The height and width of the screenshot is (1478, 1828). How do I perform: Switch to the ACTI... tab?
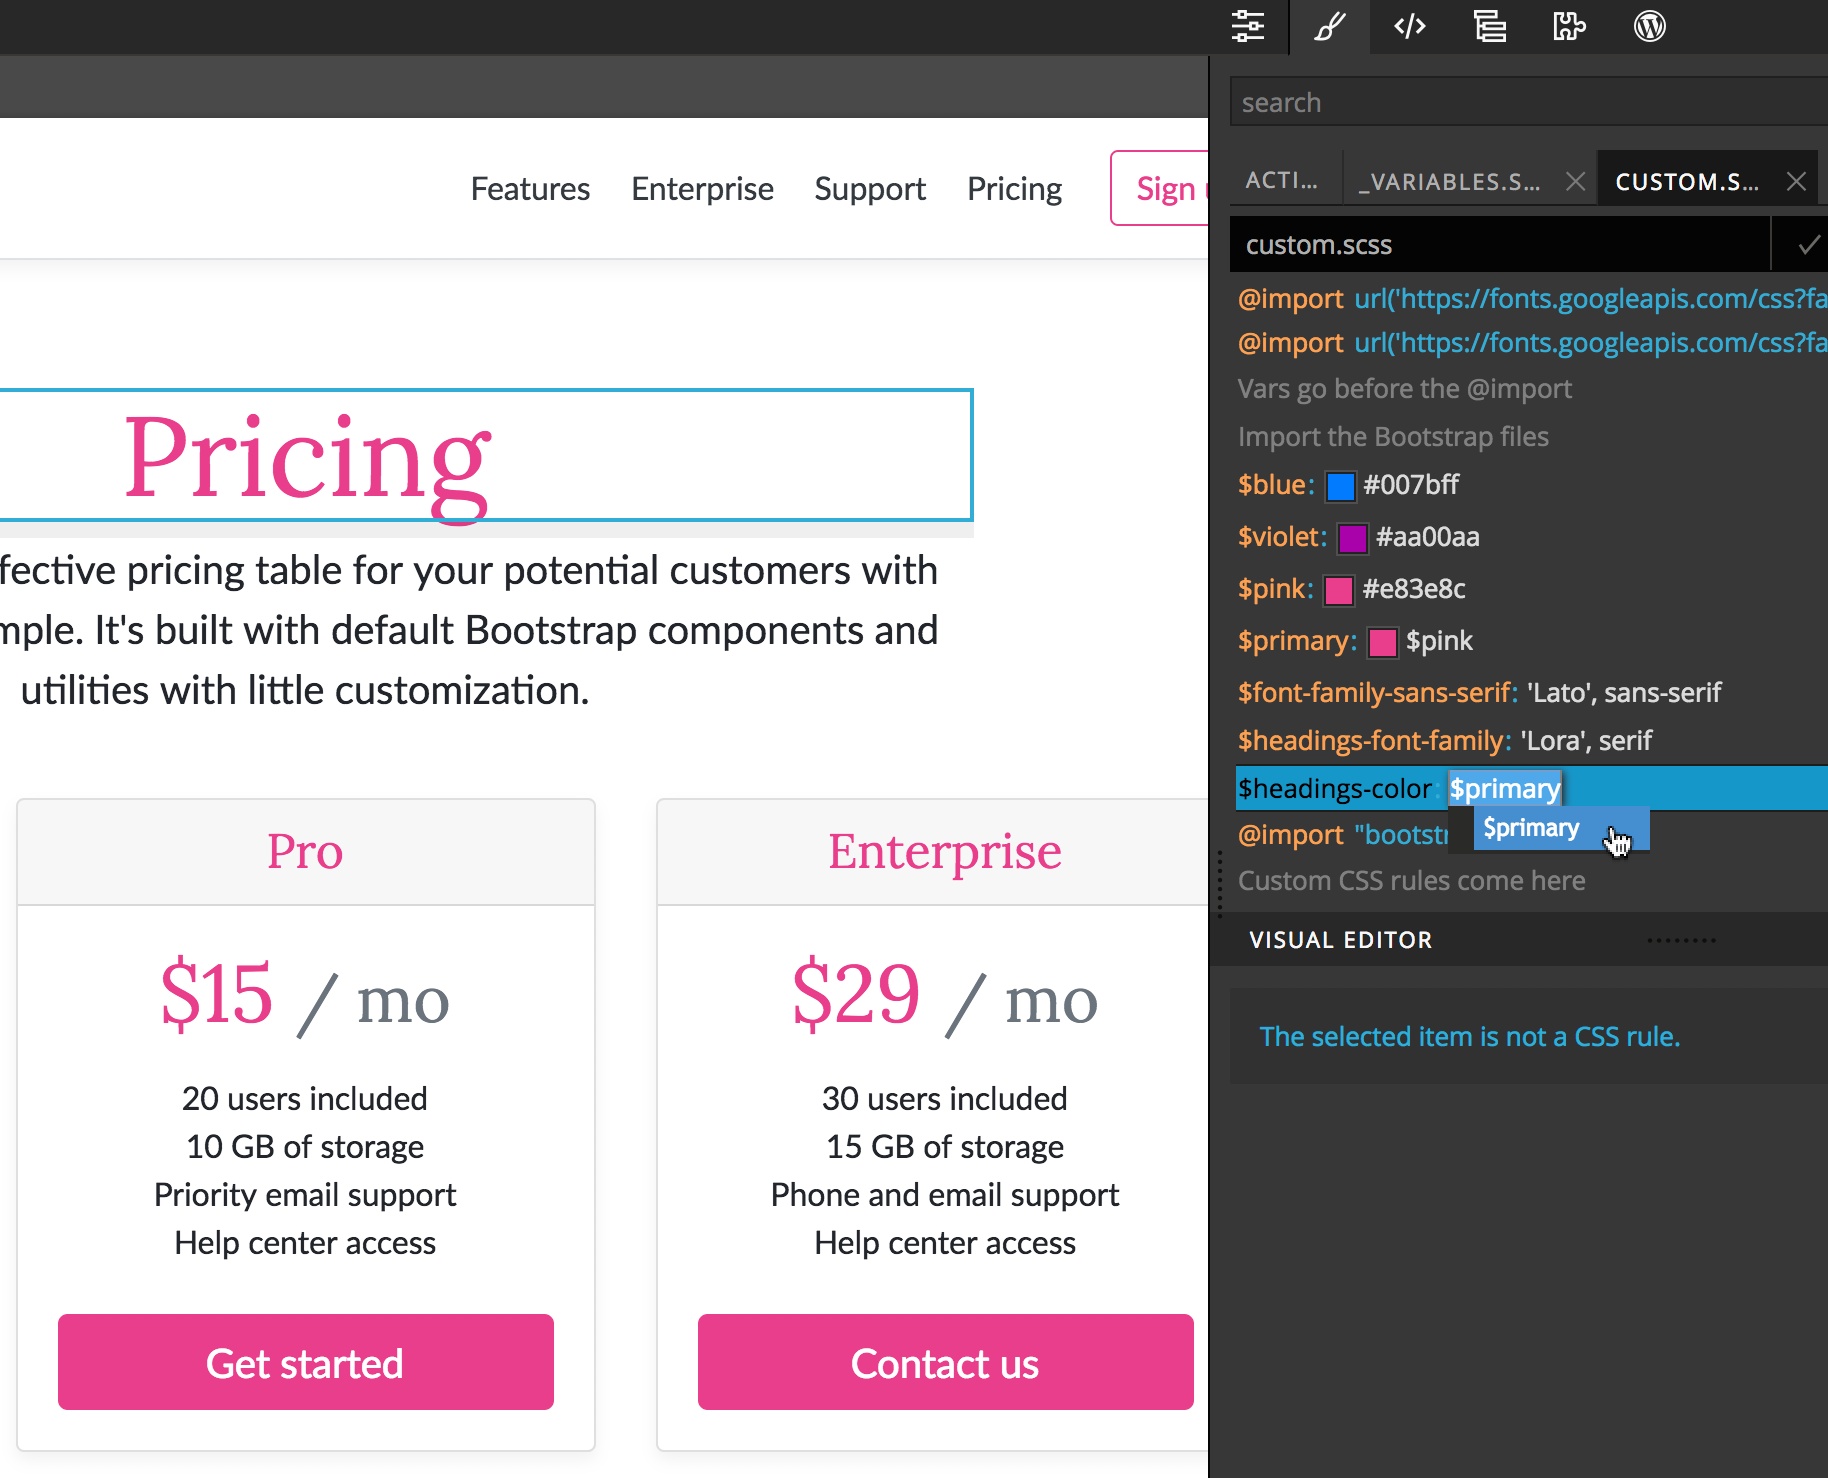(1282, 180)
